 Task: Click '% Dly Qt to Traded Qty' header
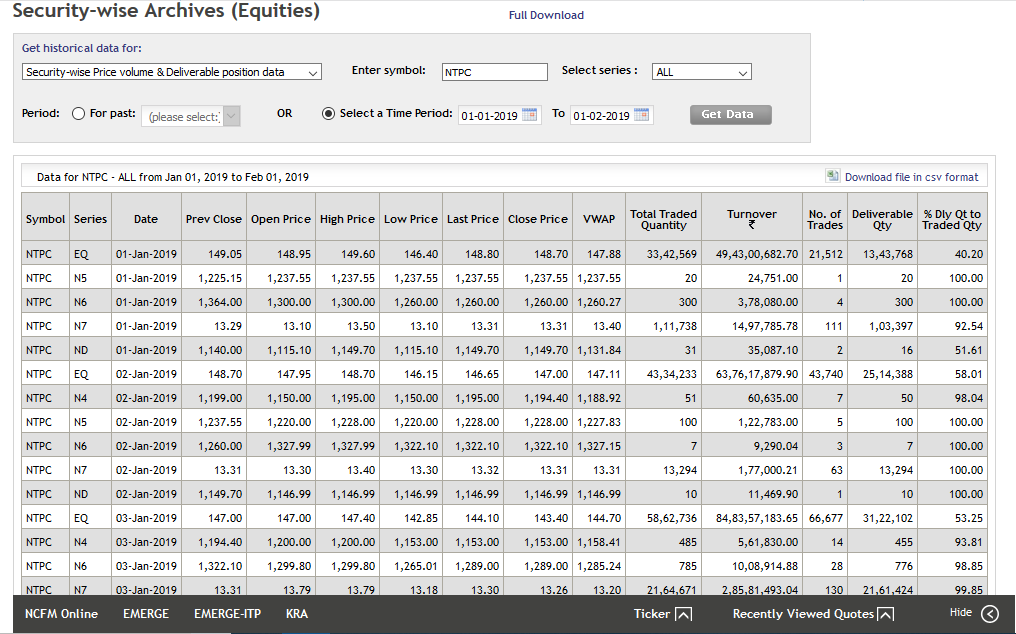click(952, 219)
